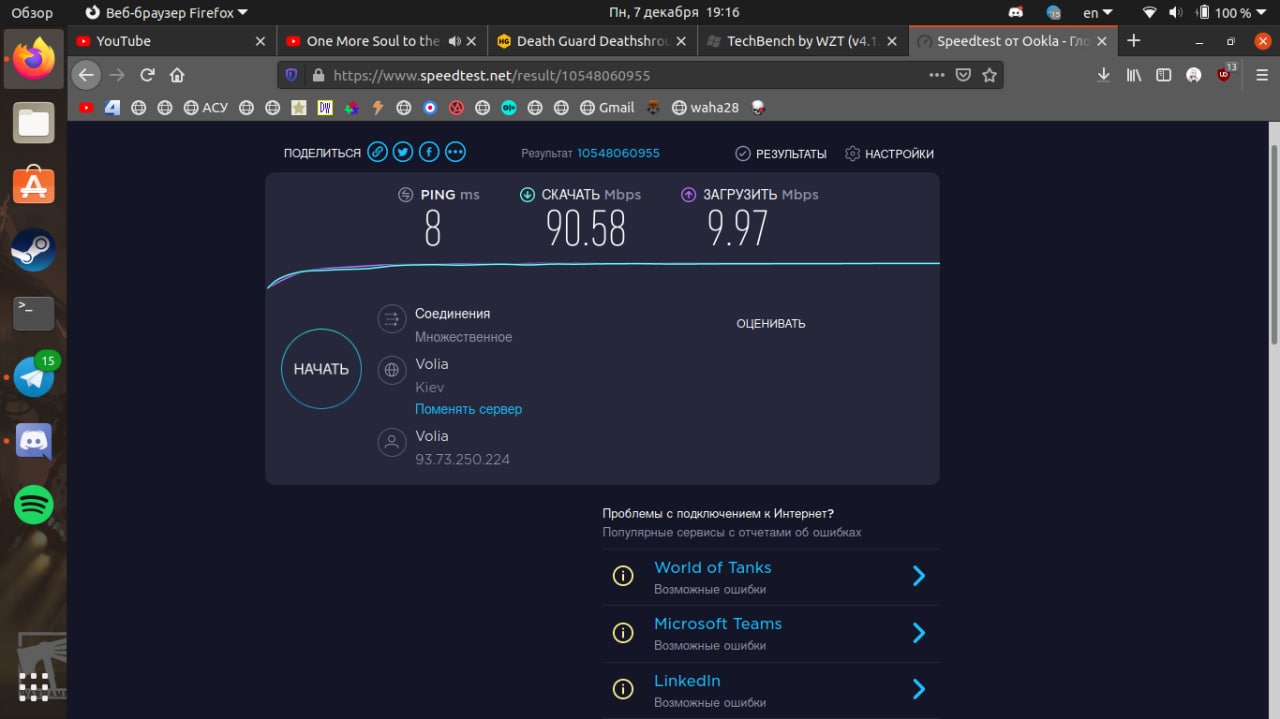Open Telegram with 15 unread badge
The width and height of the screenshot is (1280, 719).
[34, 377]
